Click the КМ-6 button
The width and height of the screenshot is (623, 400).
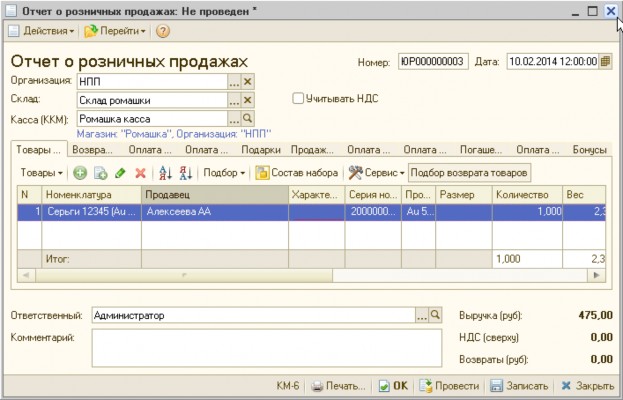click(288, 386)
